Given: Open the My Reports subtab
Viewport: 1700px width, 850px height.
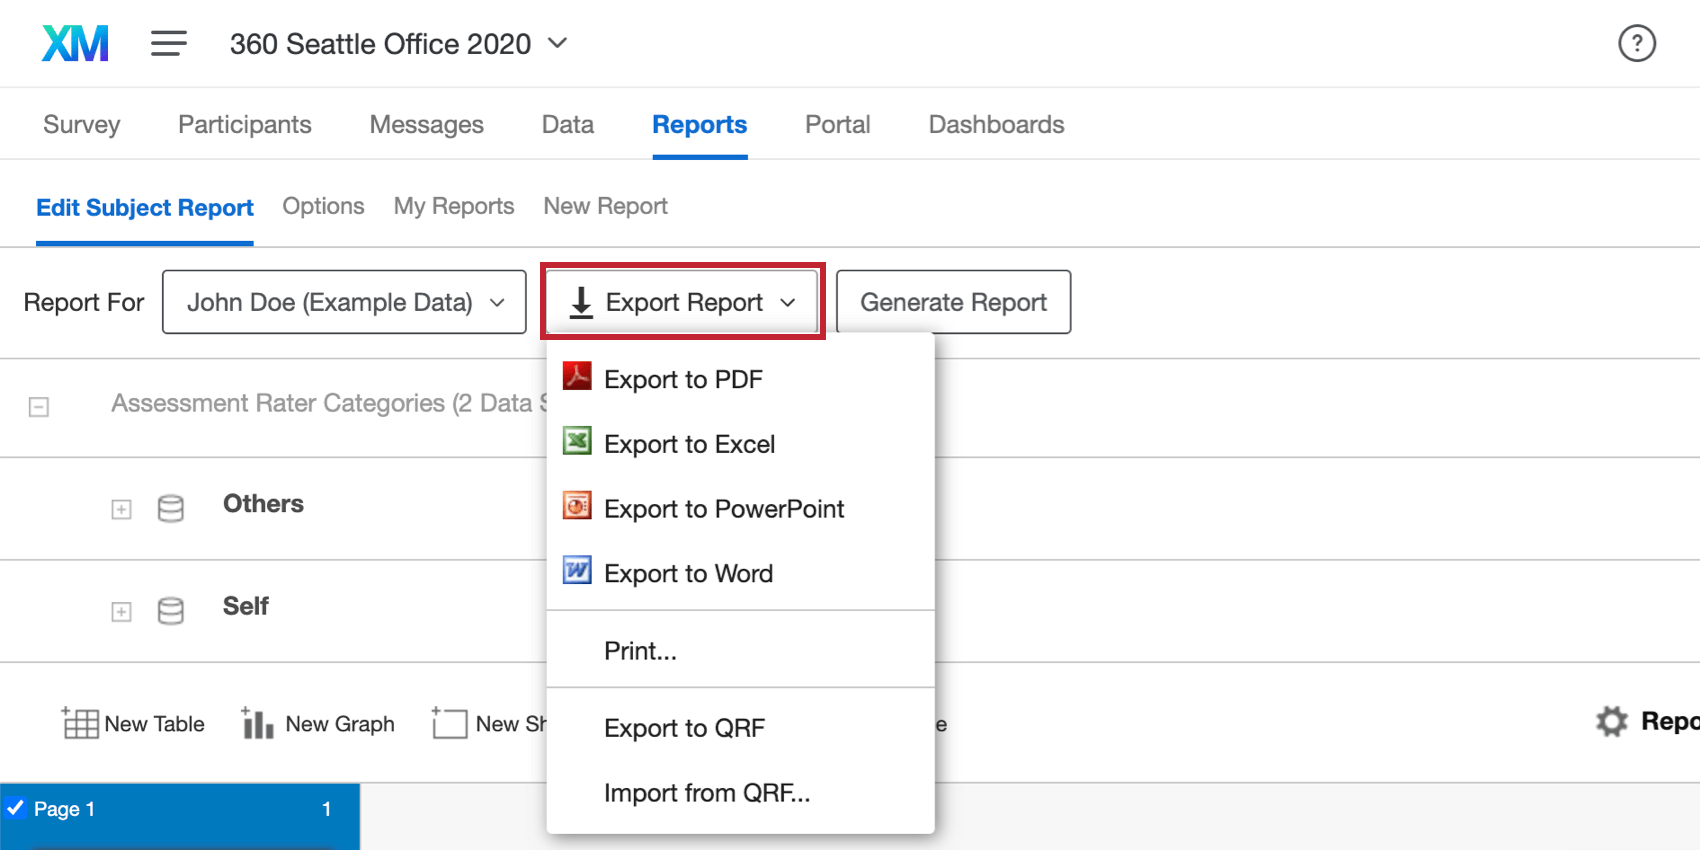Looking at the screenshot, I should pyautogui.click(x=454, y=206).
